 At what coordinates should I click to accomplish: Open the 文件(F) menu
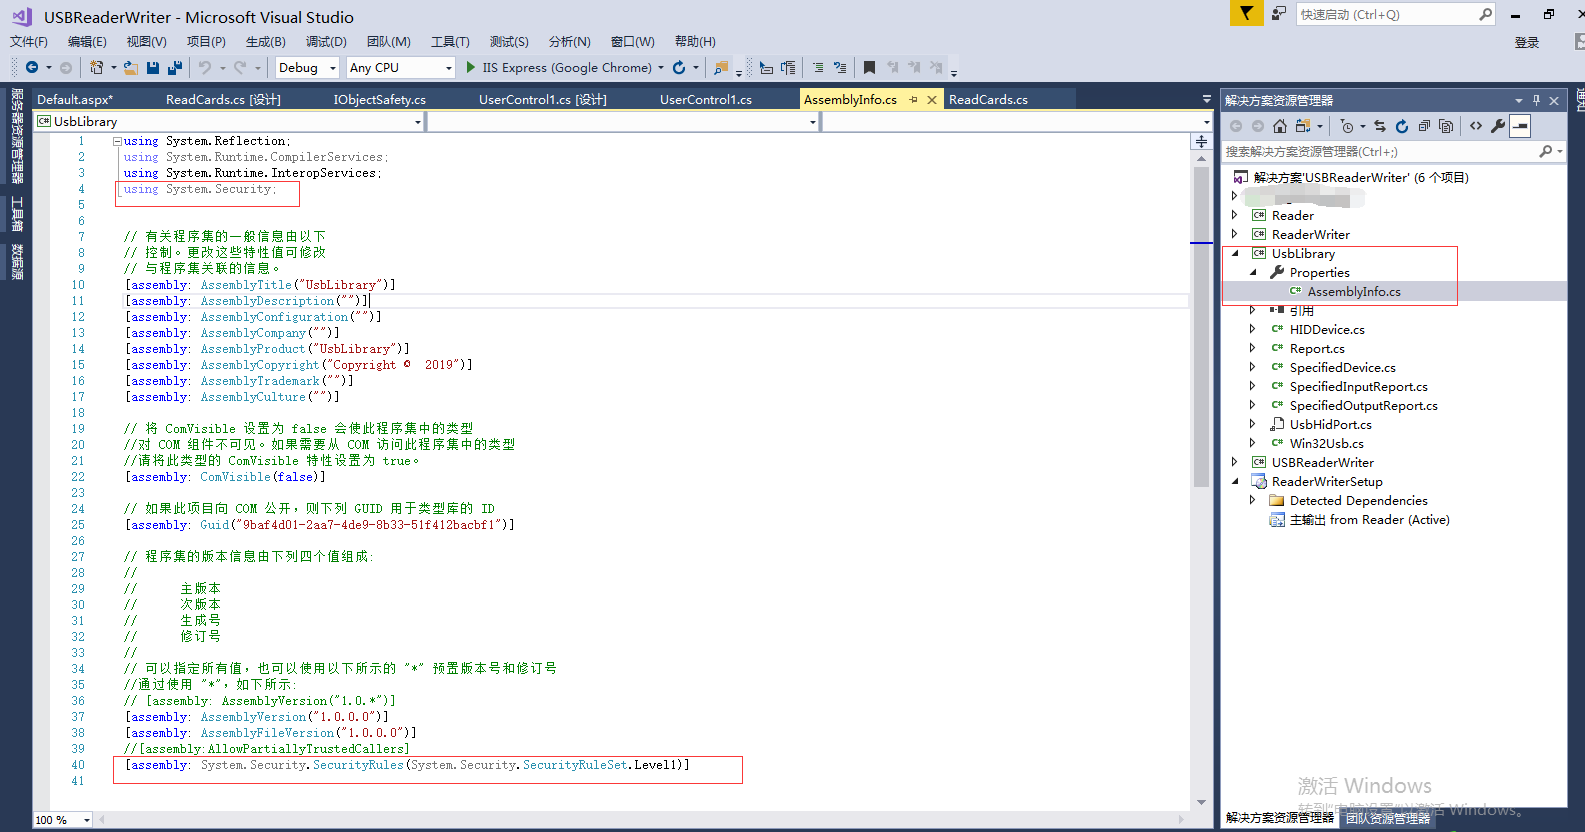pos(29,42)
